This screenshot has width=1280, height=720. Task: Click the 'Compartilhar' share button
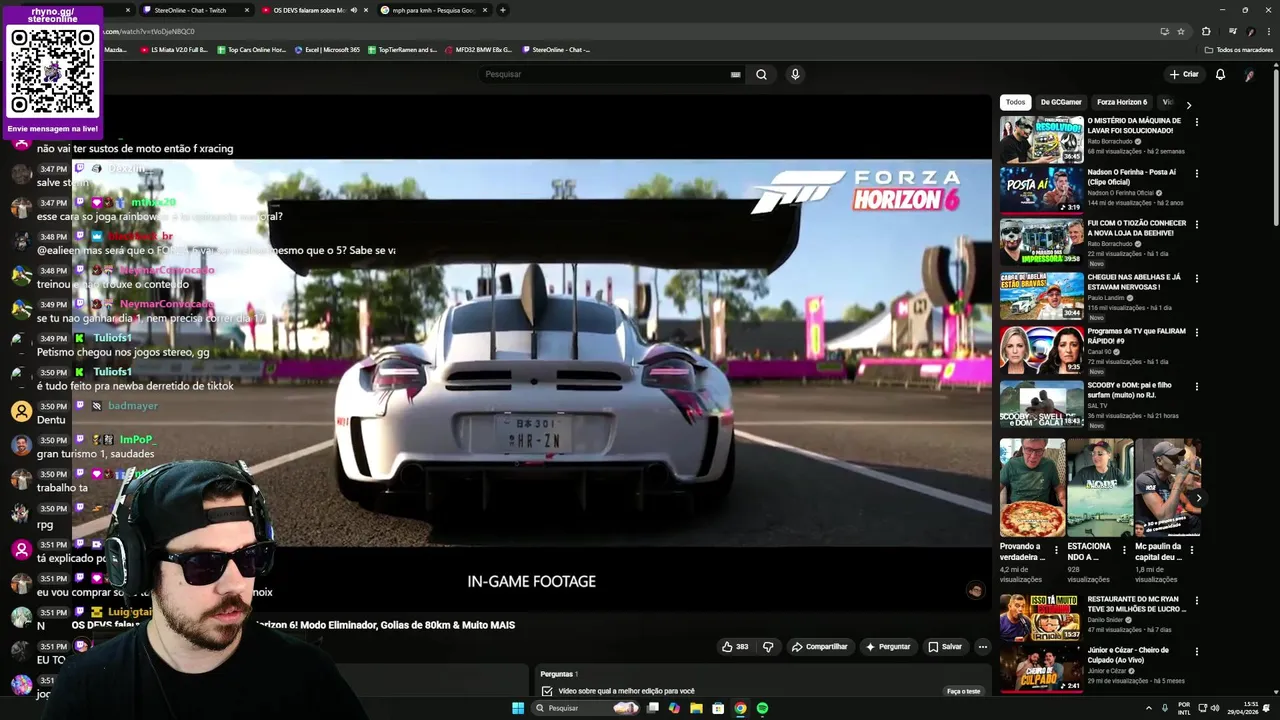pyautogui.click(x=819, y=647)
